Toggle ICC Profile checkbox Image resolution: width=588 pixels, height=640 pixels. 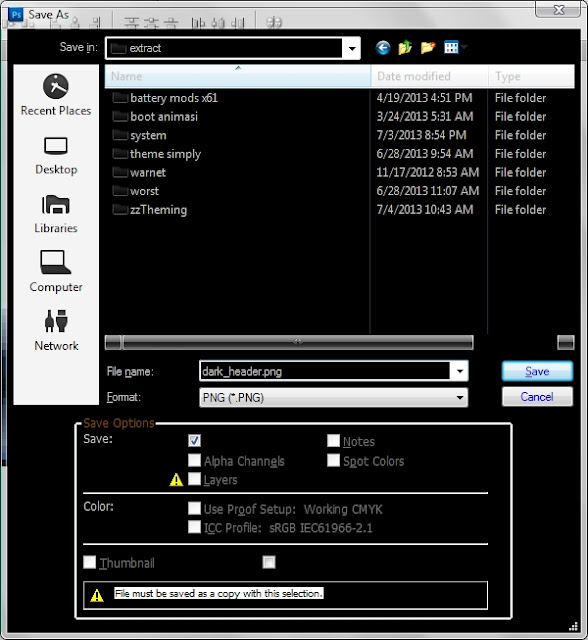(194, 527)
